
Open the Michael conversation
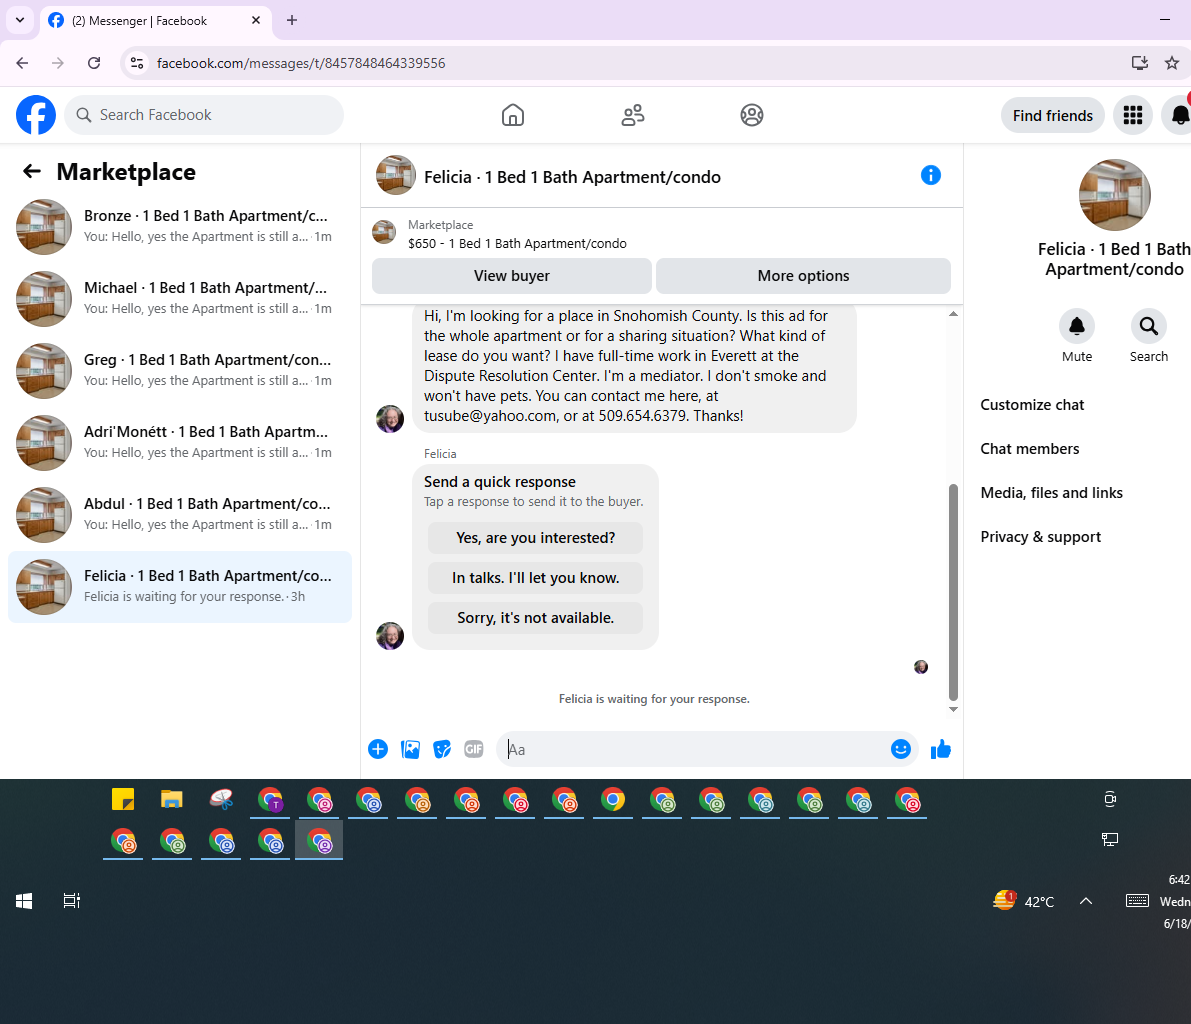coord(180,299)
